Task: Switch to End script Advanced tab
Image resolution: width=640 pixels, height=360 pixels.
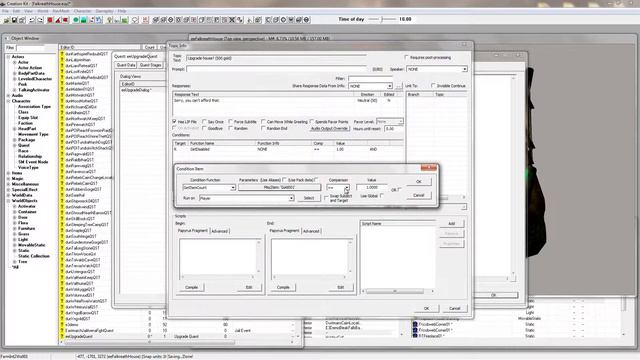Action: pos(311,231)
